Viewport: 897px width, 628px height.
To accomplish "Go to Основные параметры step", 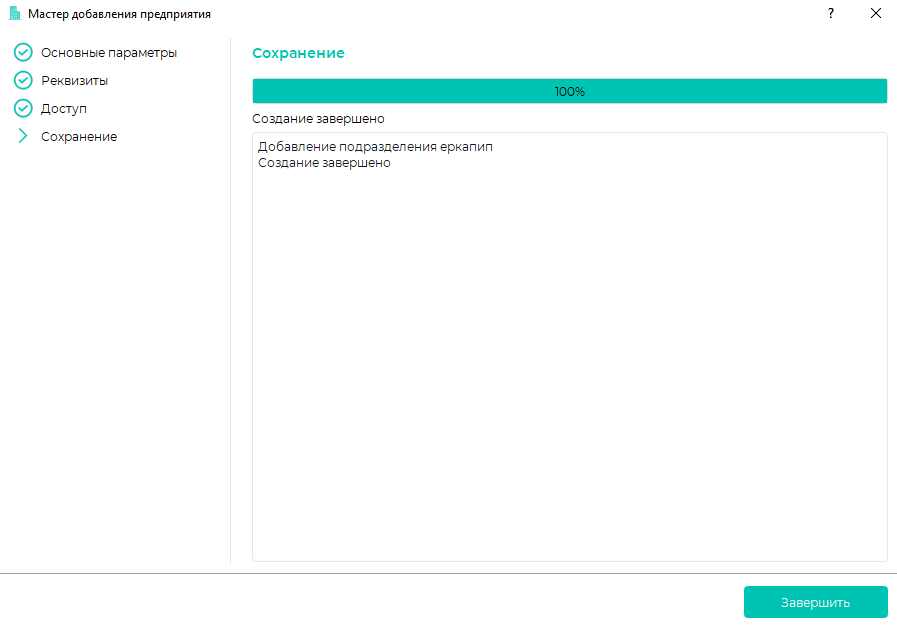I will (109, 53).
